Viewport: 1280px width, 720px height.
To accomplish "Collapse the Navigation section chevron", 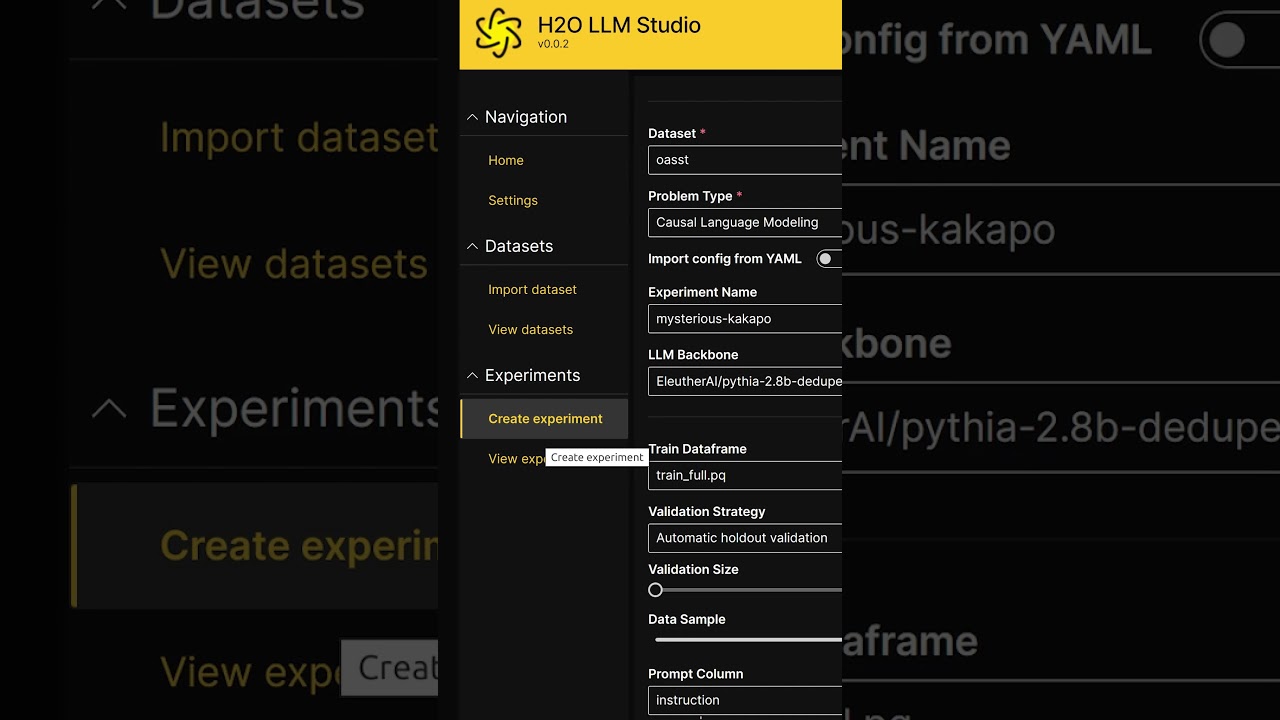I will [x=472, y=117].
